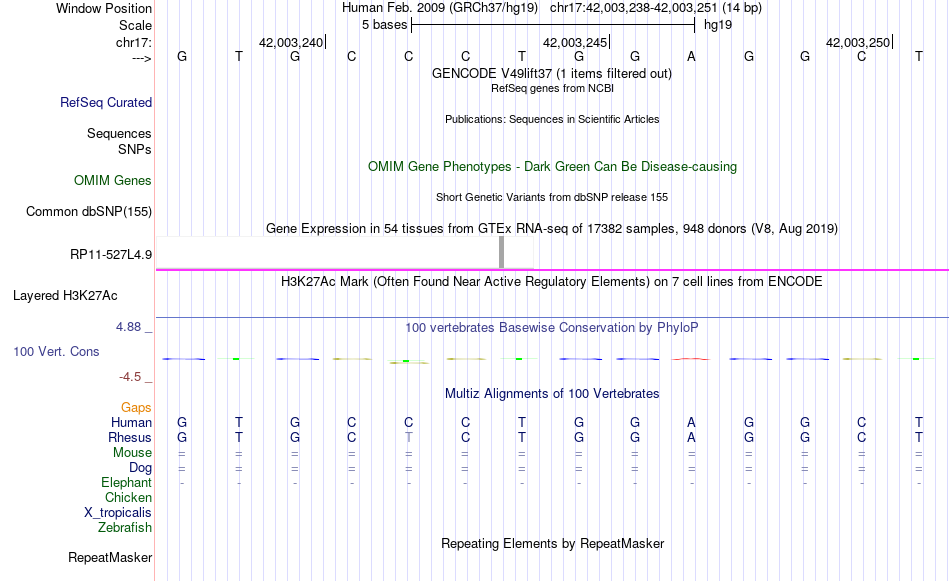950x581 pixels.
Task: Select the Gaps row label
Action: (136, 408)
